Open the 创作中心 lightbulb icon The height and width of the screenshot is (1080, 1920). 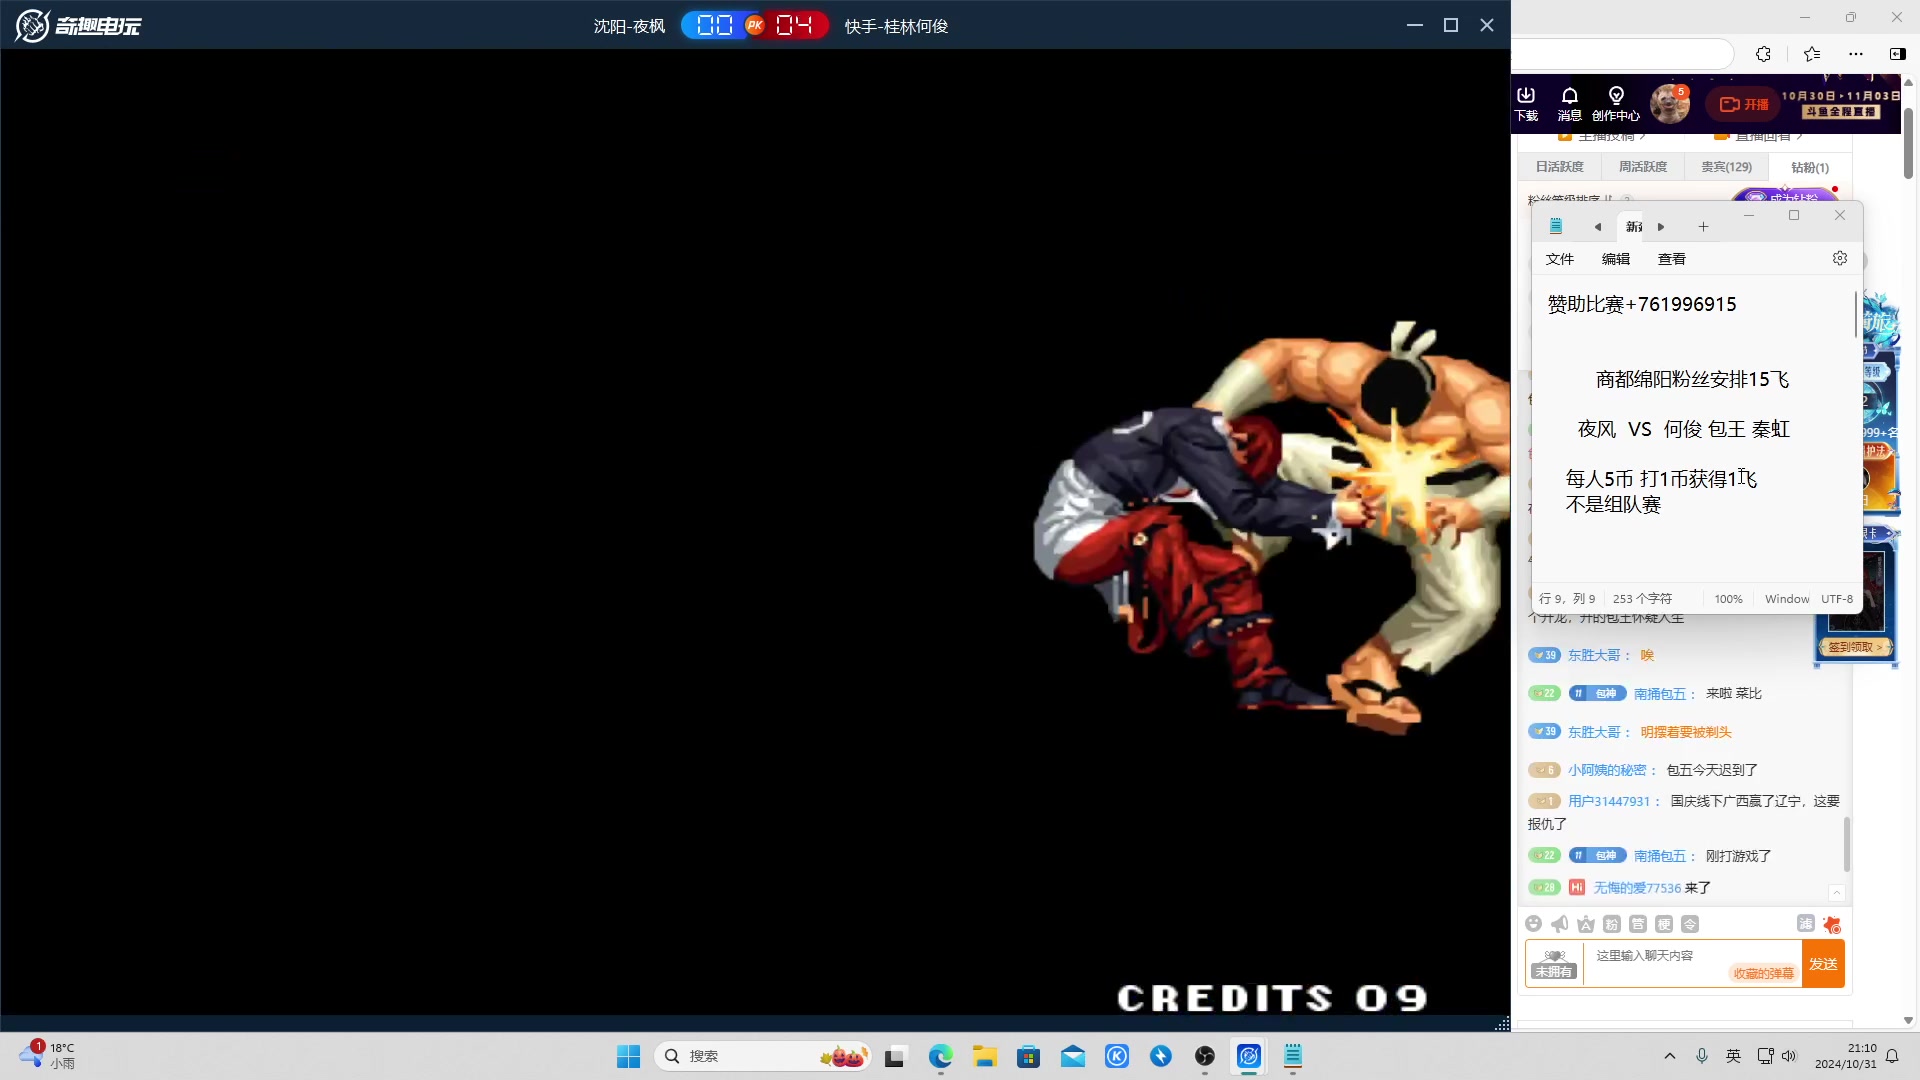pyautogui.click(x=1616, y=104)
